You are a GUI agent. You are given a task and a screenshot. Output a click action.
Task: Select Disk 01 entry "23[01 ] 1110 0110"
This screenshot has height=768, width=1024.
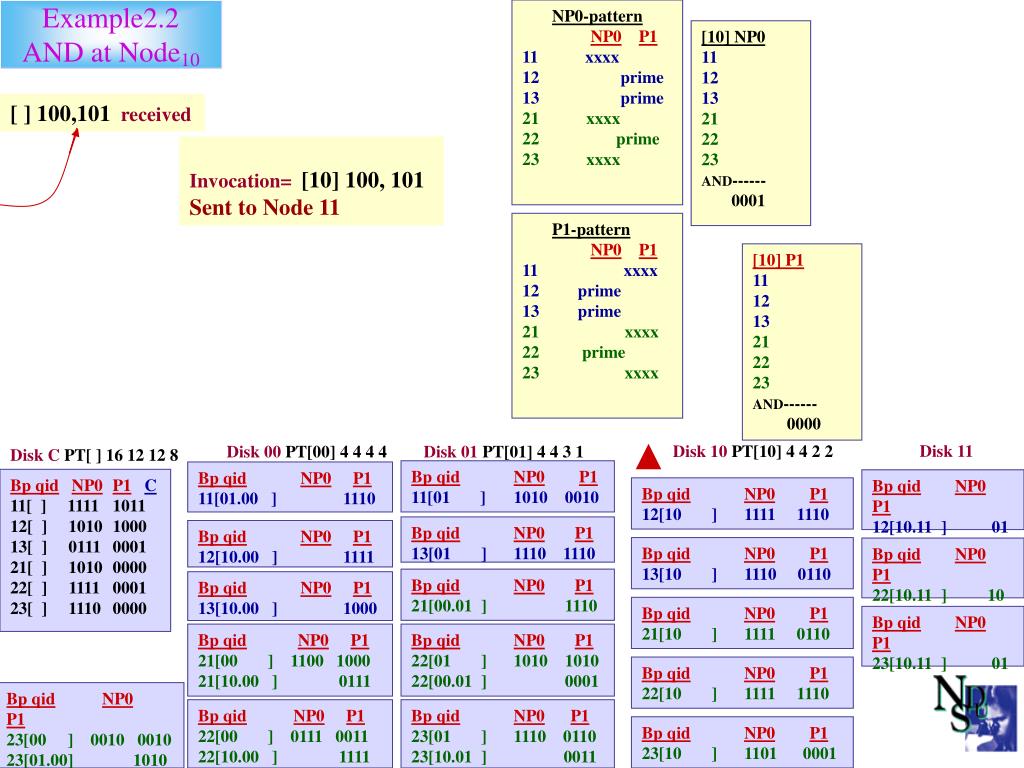point(504,737)
